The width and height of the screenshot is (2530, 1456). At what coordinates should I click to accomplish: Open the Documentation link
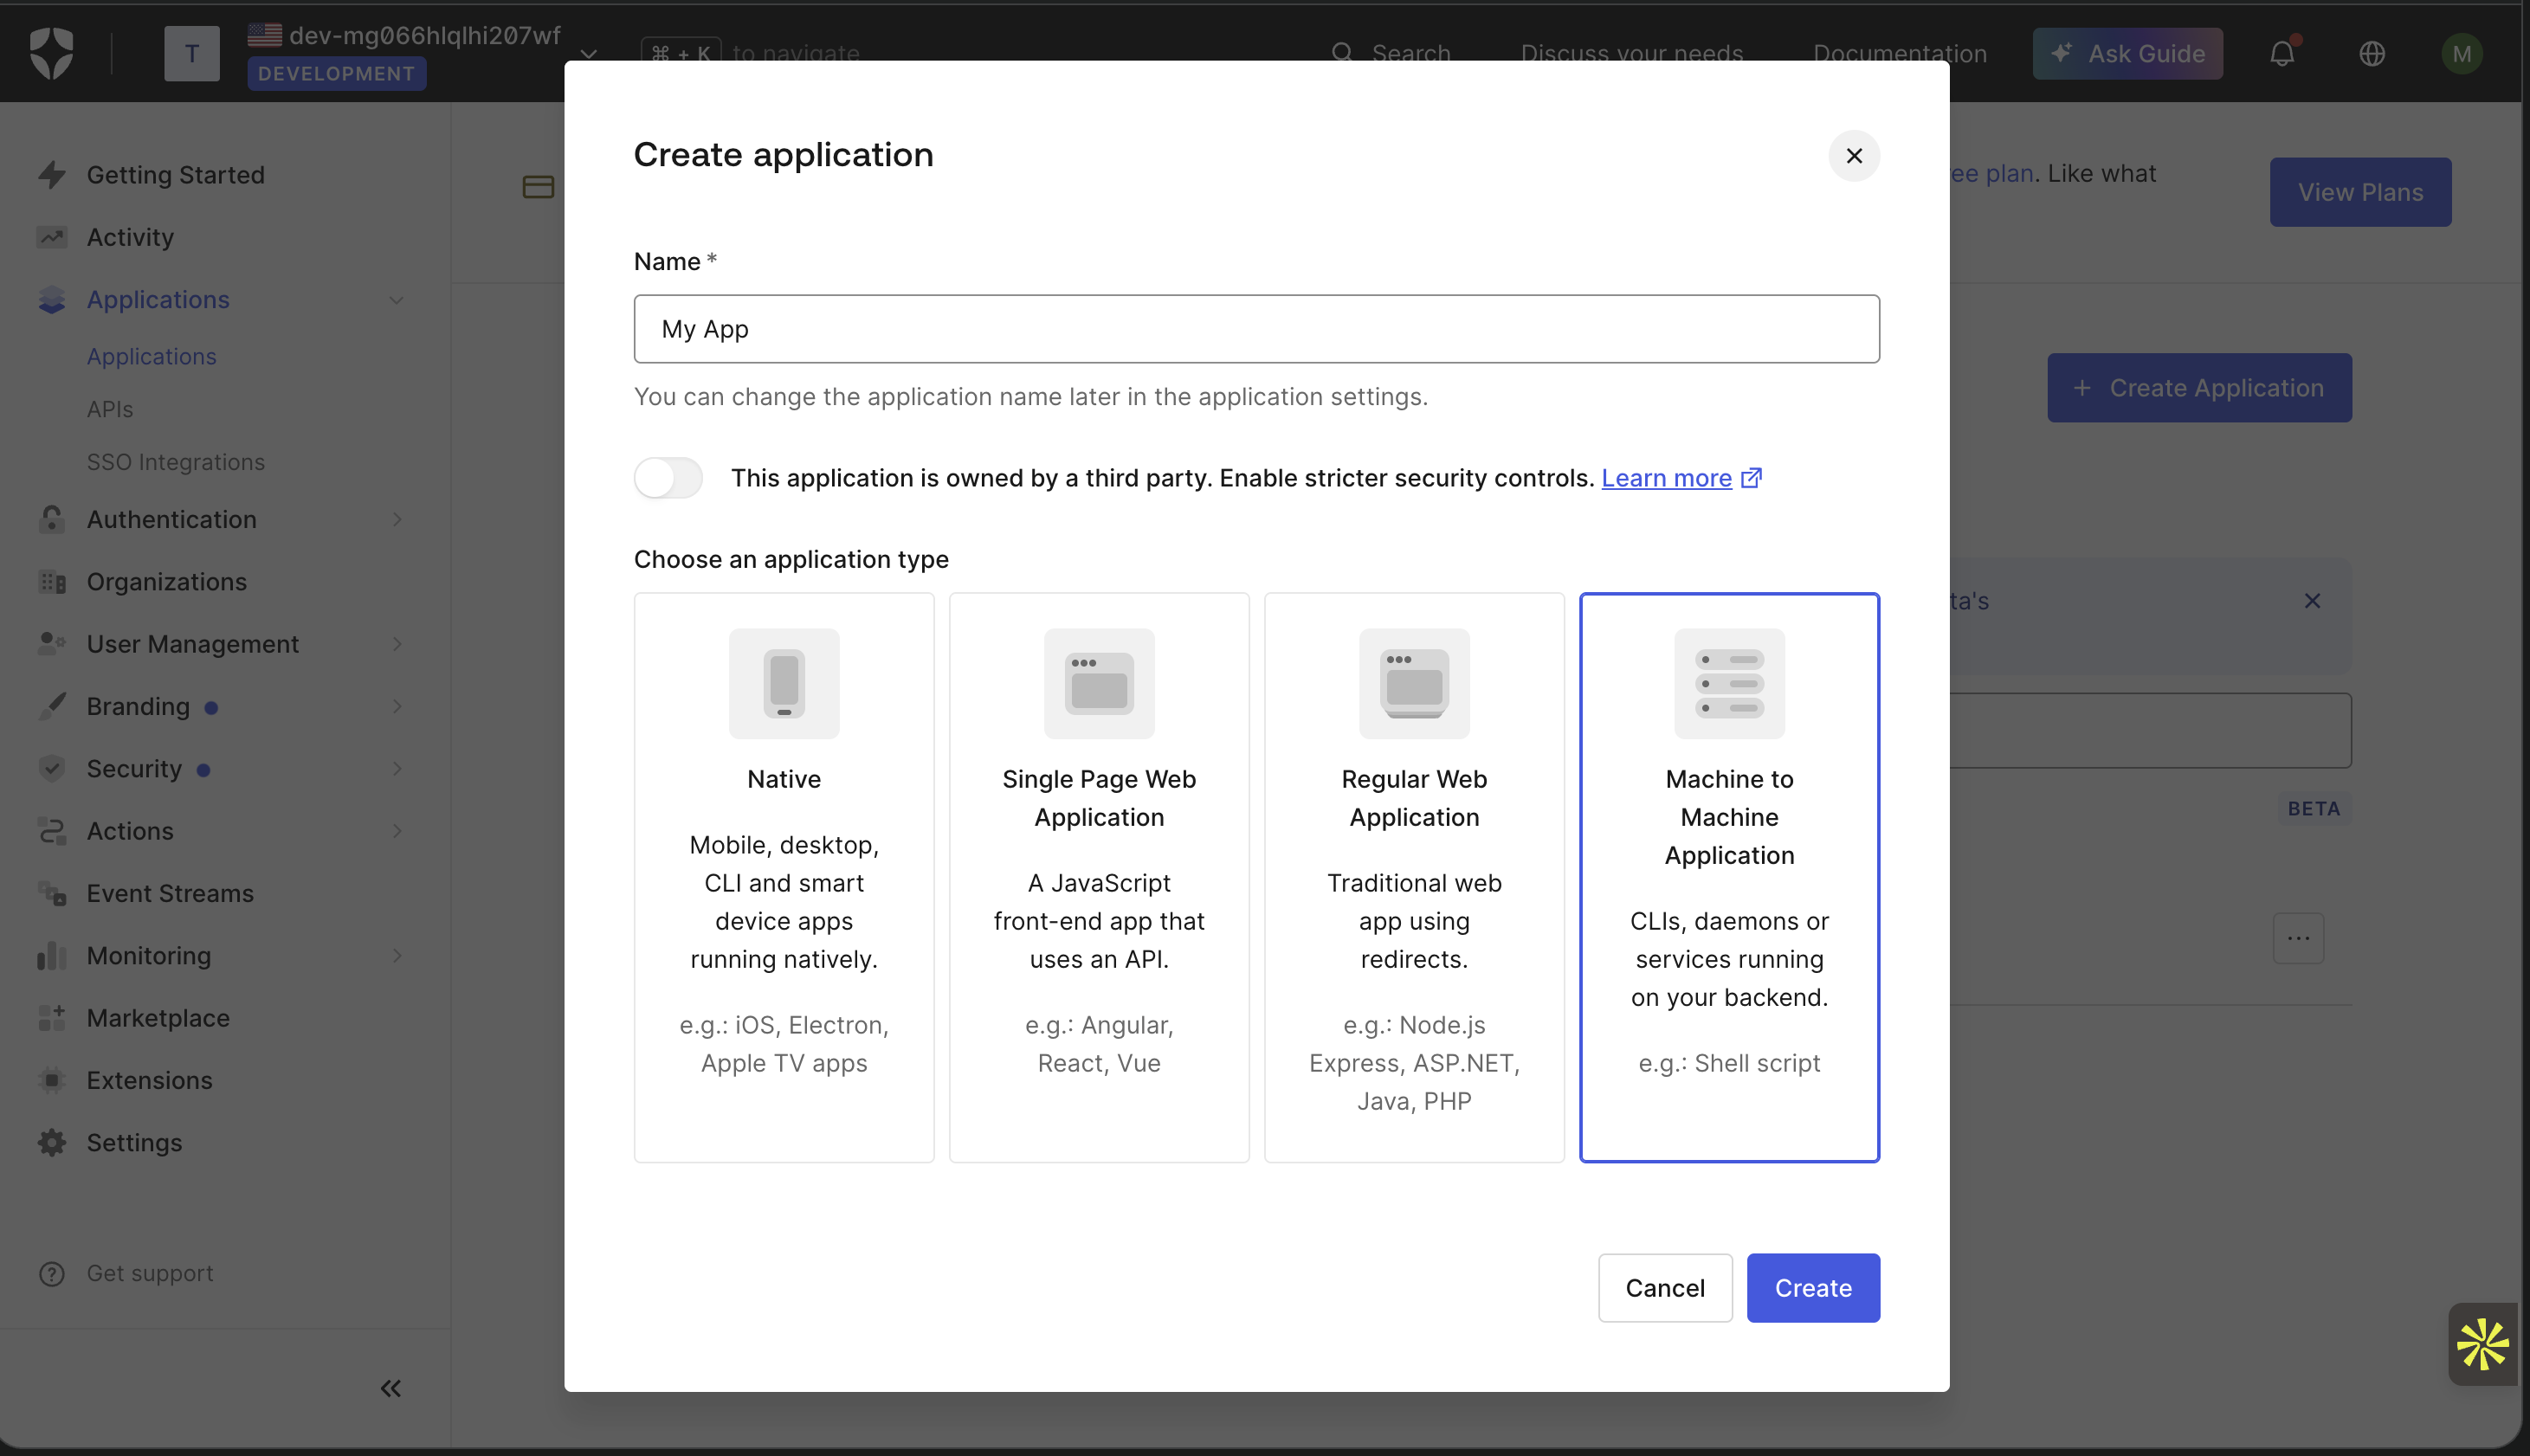pyautogui.click(x=1900, y=53)
